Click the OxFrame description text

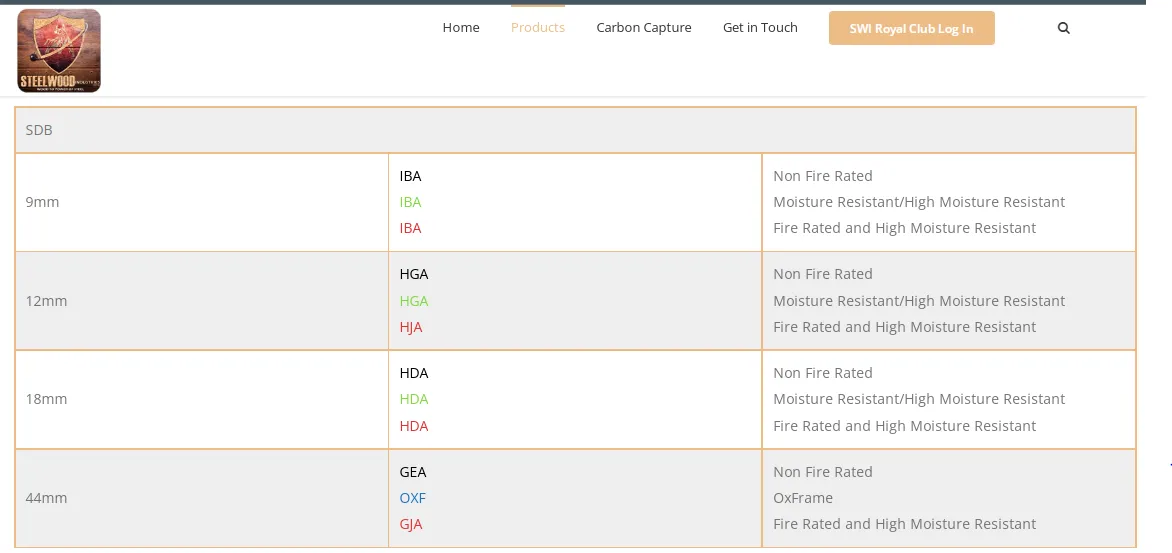(x=802, y=498)
